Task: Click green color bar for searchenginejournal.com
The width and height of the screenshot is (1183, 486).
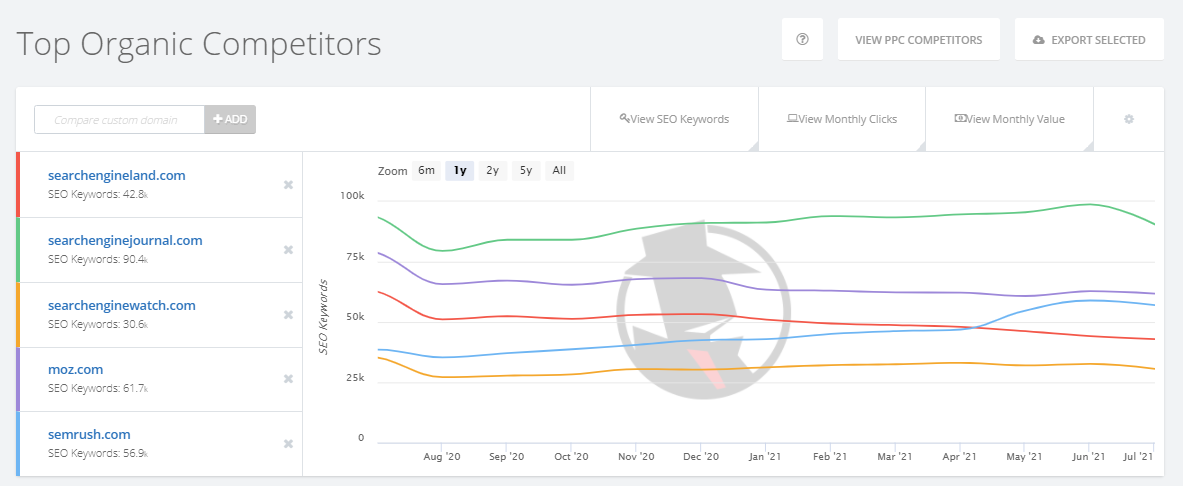Action: (18, 250)
